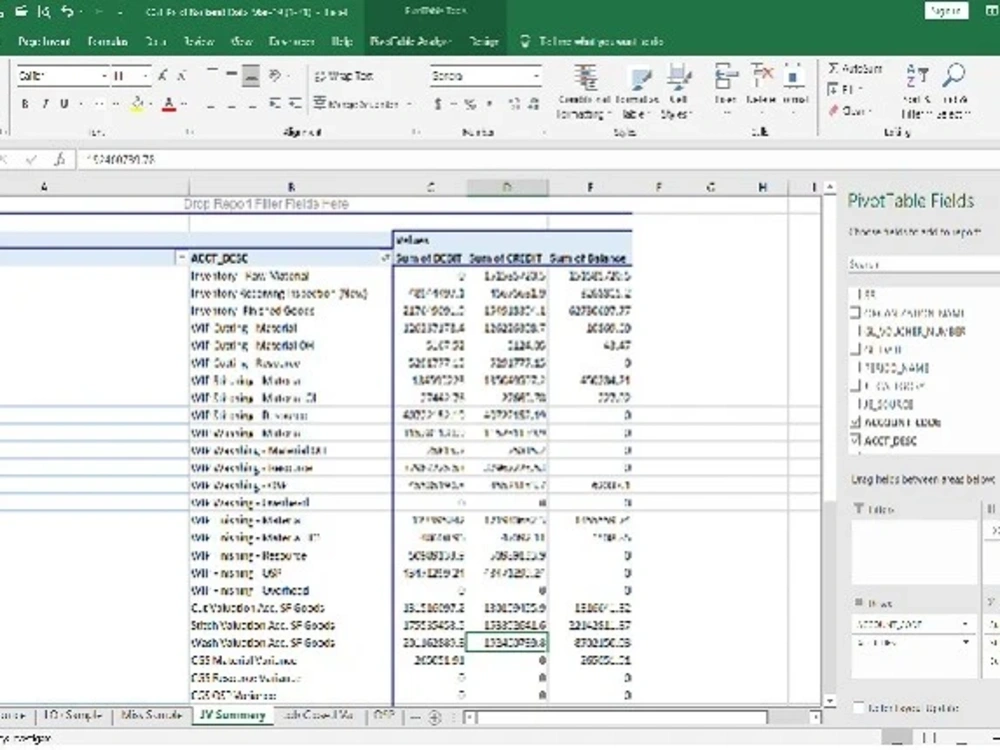Open the font size dropdown

pyautogui.click(x=145, y=76)
